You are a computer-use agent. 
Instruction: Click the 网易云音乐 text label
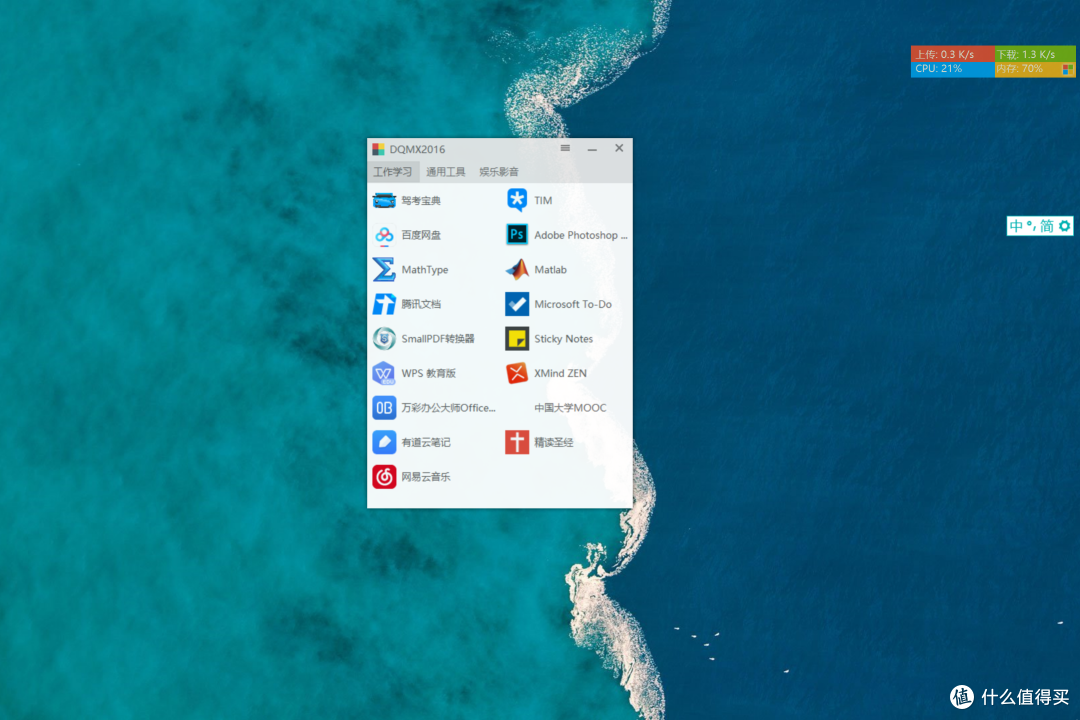click(426, 476)
